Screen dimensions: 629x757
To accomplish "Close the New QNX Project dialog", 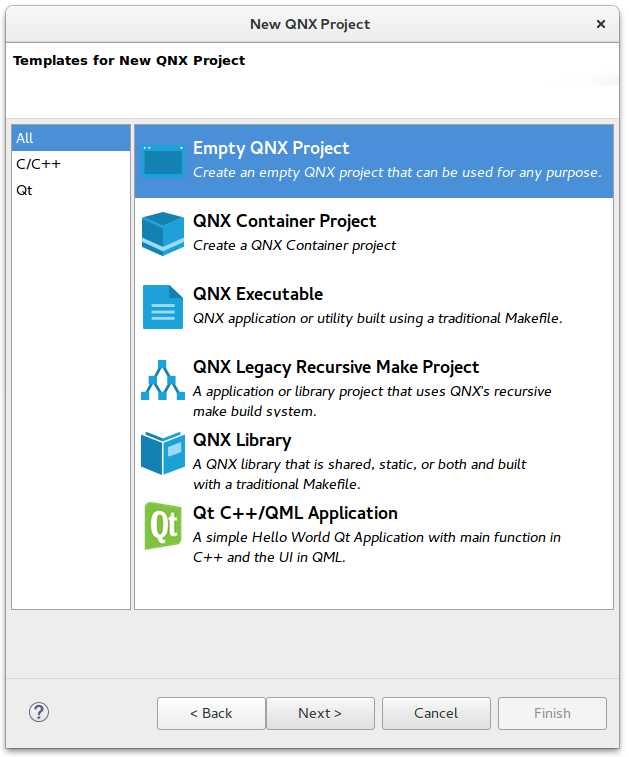I will coord(601,24).
